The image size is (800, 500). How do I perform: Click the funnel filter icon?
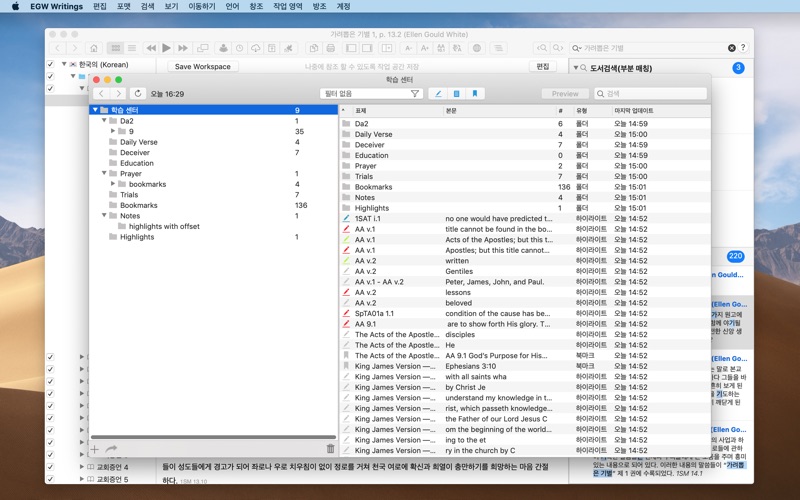coord(415,93)
